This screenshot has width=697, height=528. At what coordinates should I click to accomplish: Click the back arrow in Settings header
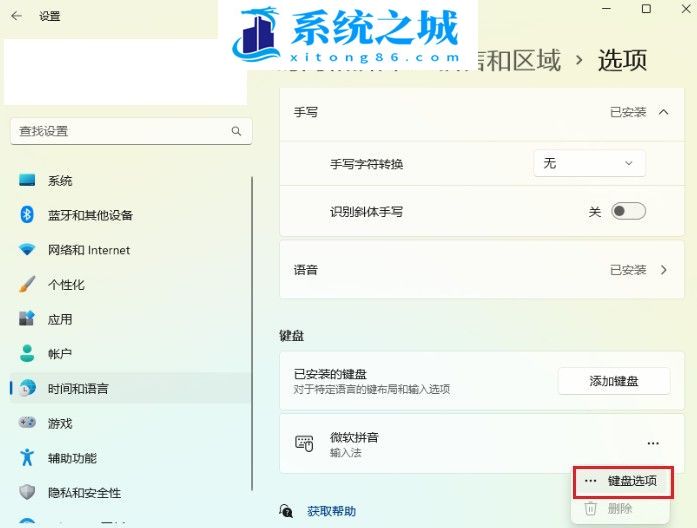click(16, 16)
